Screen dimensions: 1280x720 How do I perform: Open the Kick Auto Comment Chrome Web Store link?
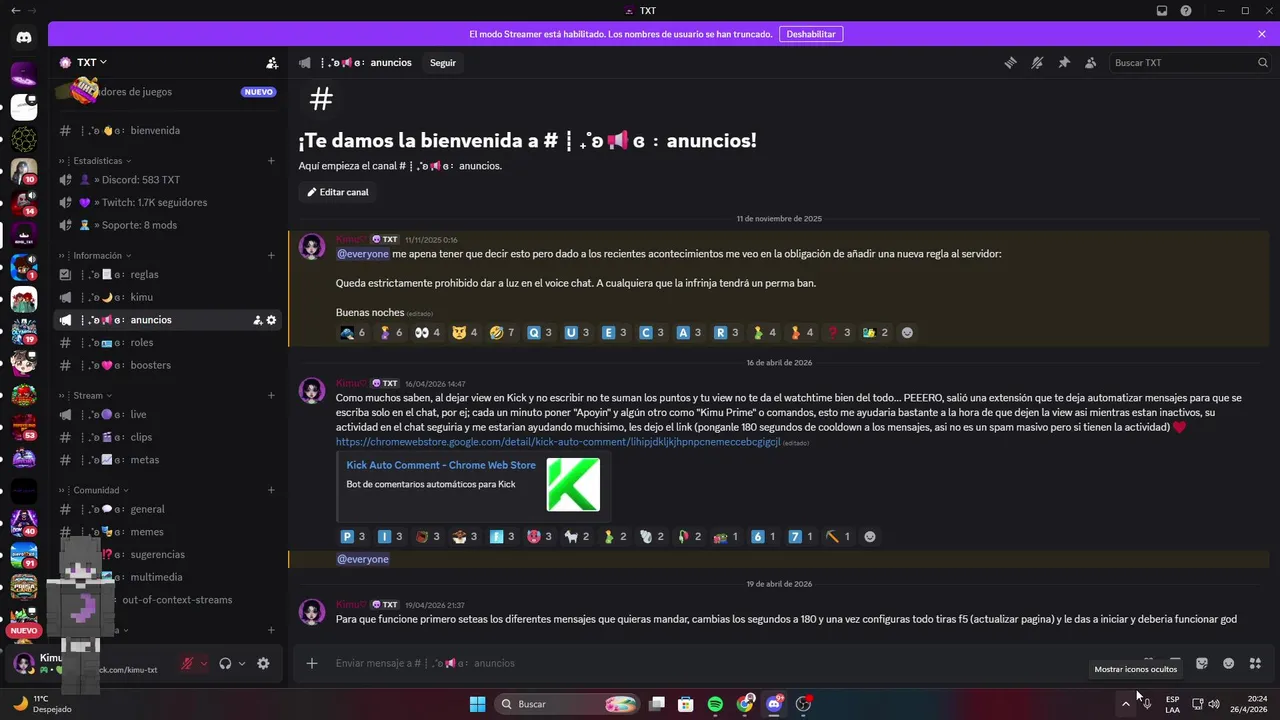(441, 465)
